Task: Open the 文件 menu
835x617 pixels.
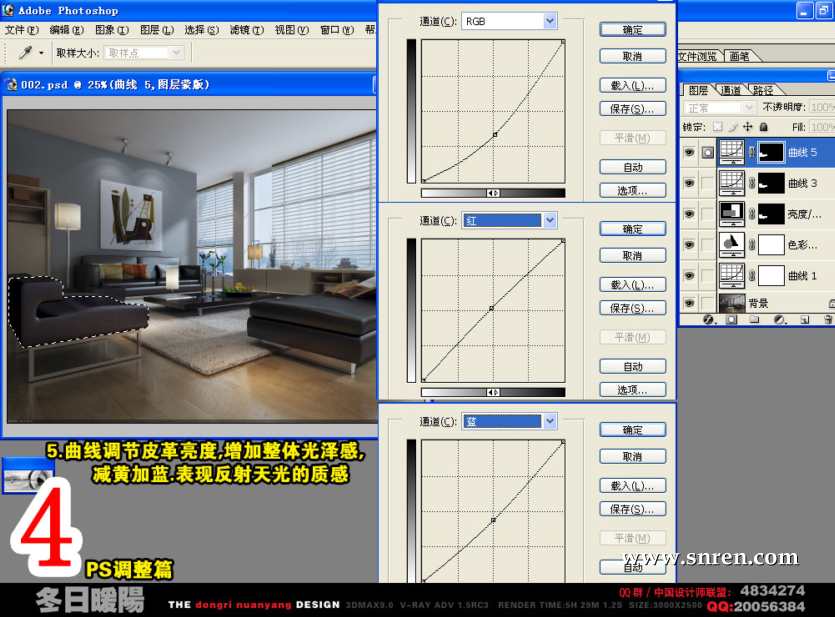Action: (22, 30)
